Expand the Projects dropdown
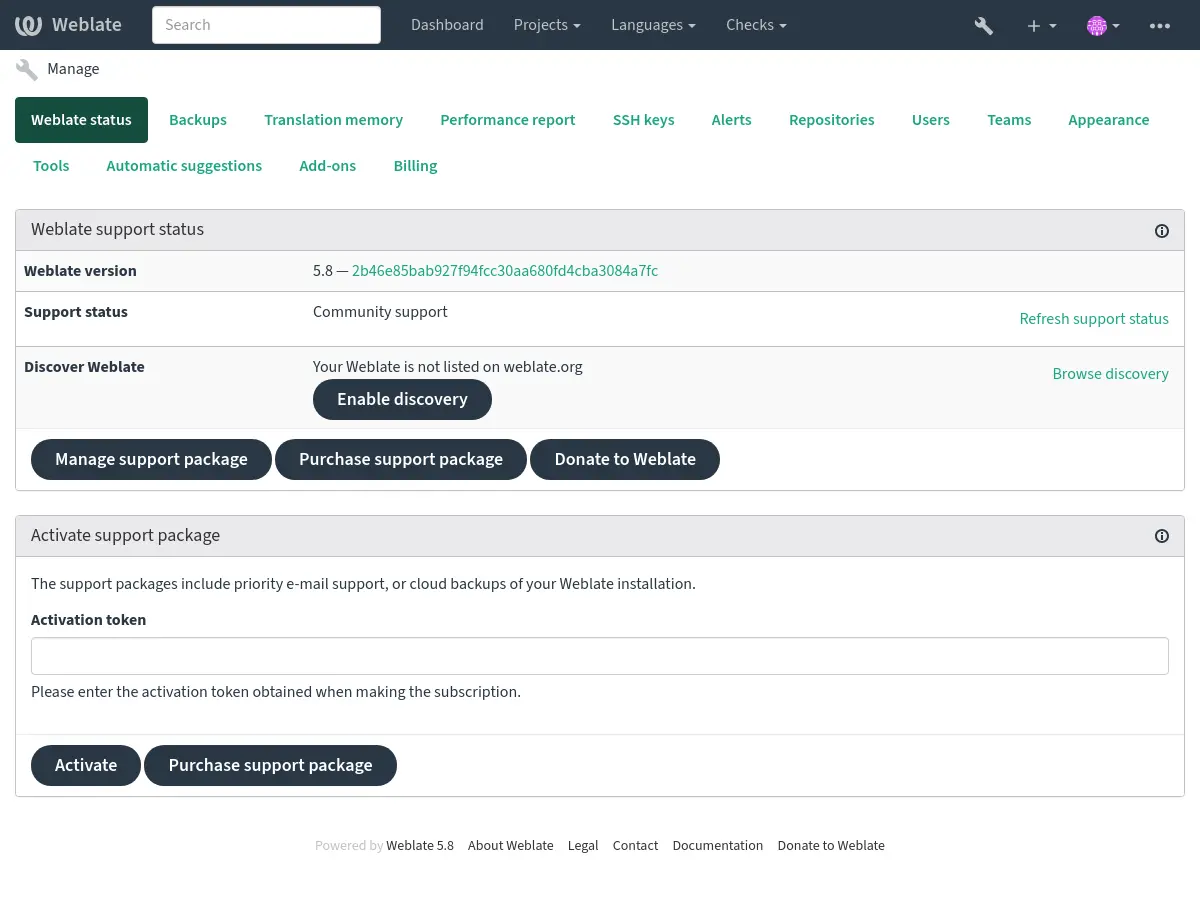 coord(547,25)
